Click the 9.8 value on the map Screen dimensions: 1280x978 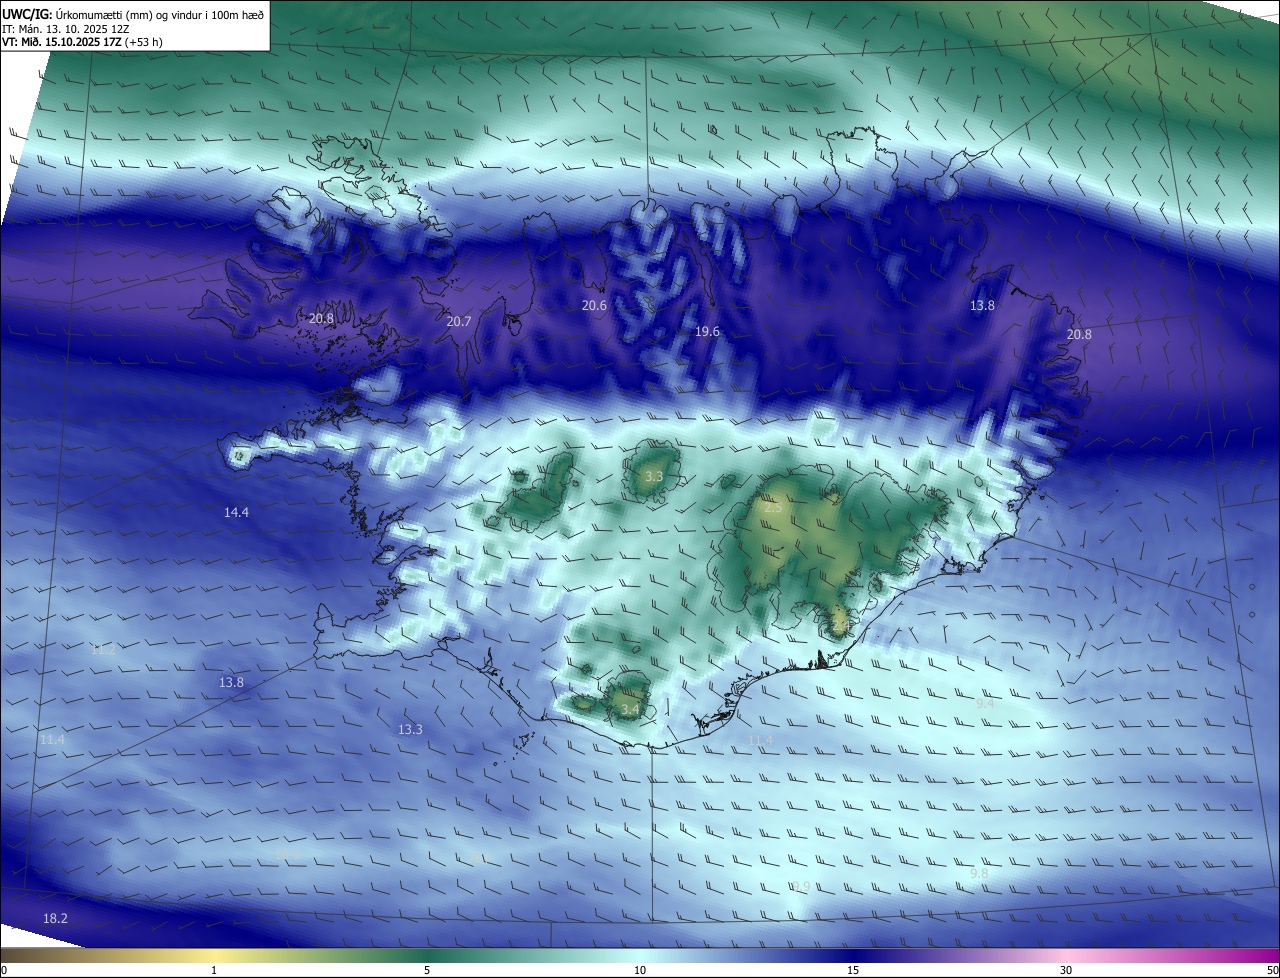click(979, 873)
